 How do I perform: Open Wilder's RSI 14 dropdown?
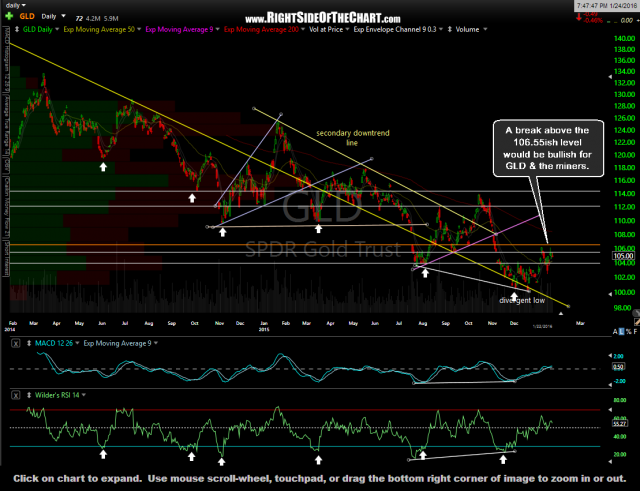click(84, 395)
